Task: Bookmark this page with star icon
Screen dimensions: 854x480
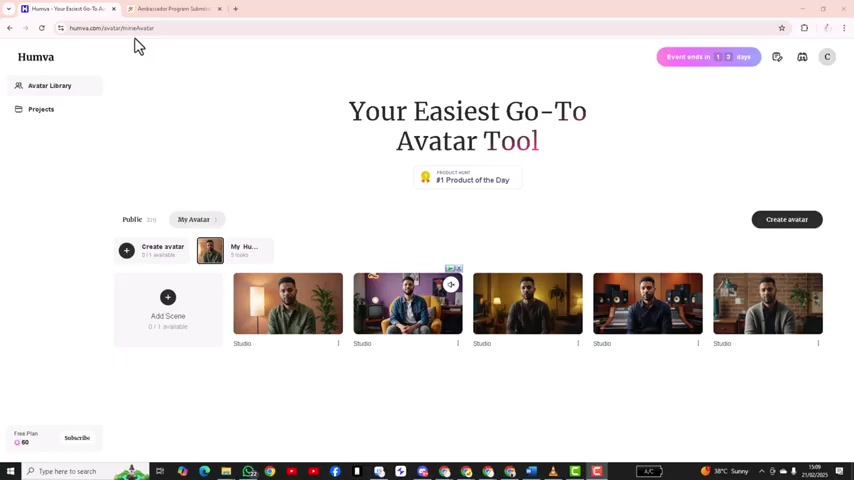Action: point(782,28)
